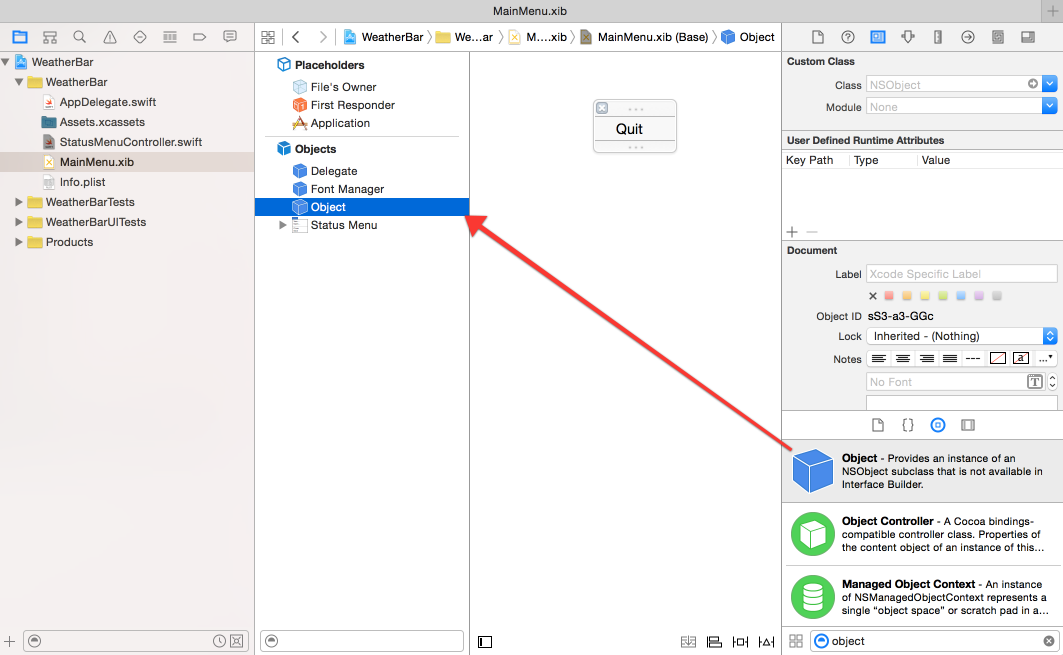Click the MainMenu.xib (Base) breadcrumb

tap(652, 37)
